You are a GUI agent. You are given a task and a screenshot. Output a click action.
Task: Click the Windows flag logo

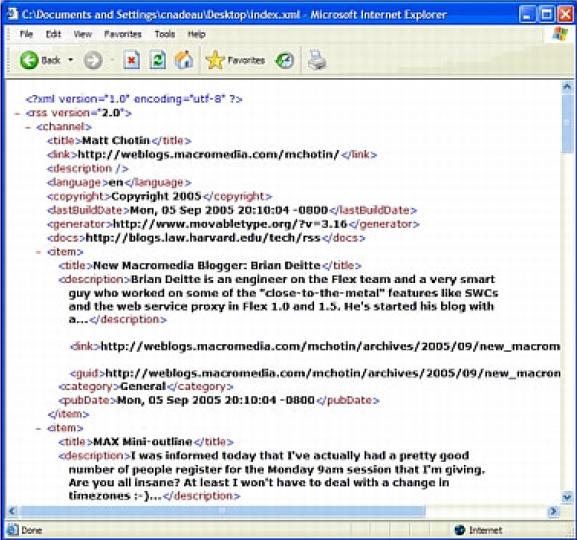tap(560, 33)
